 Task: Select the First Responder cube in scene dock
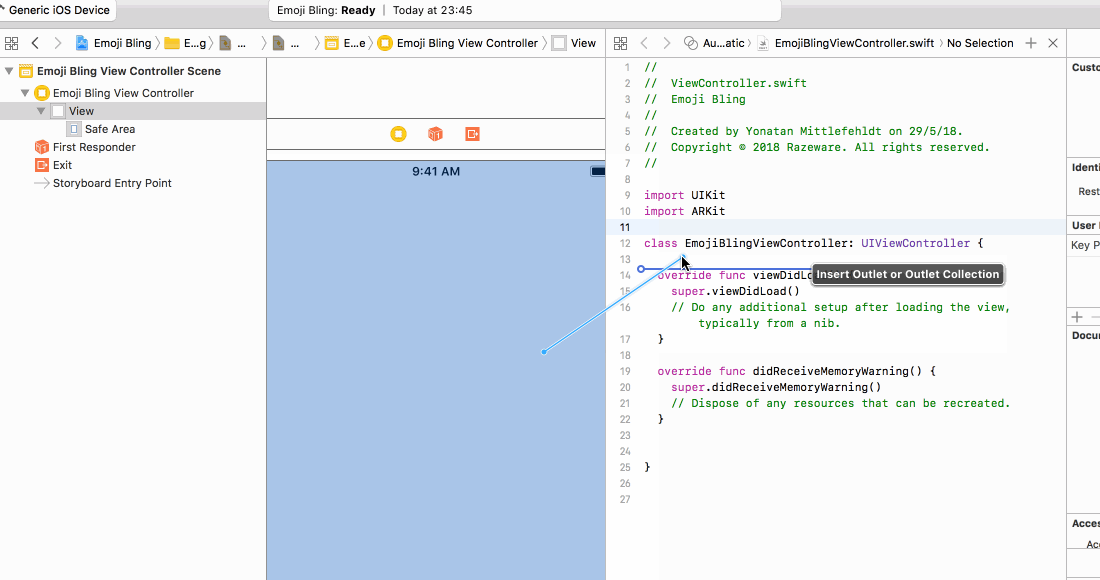pos(436,134)
